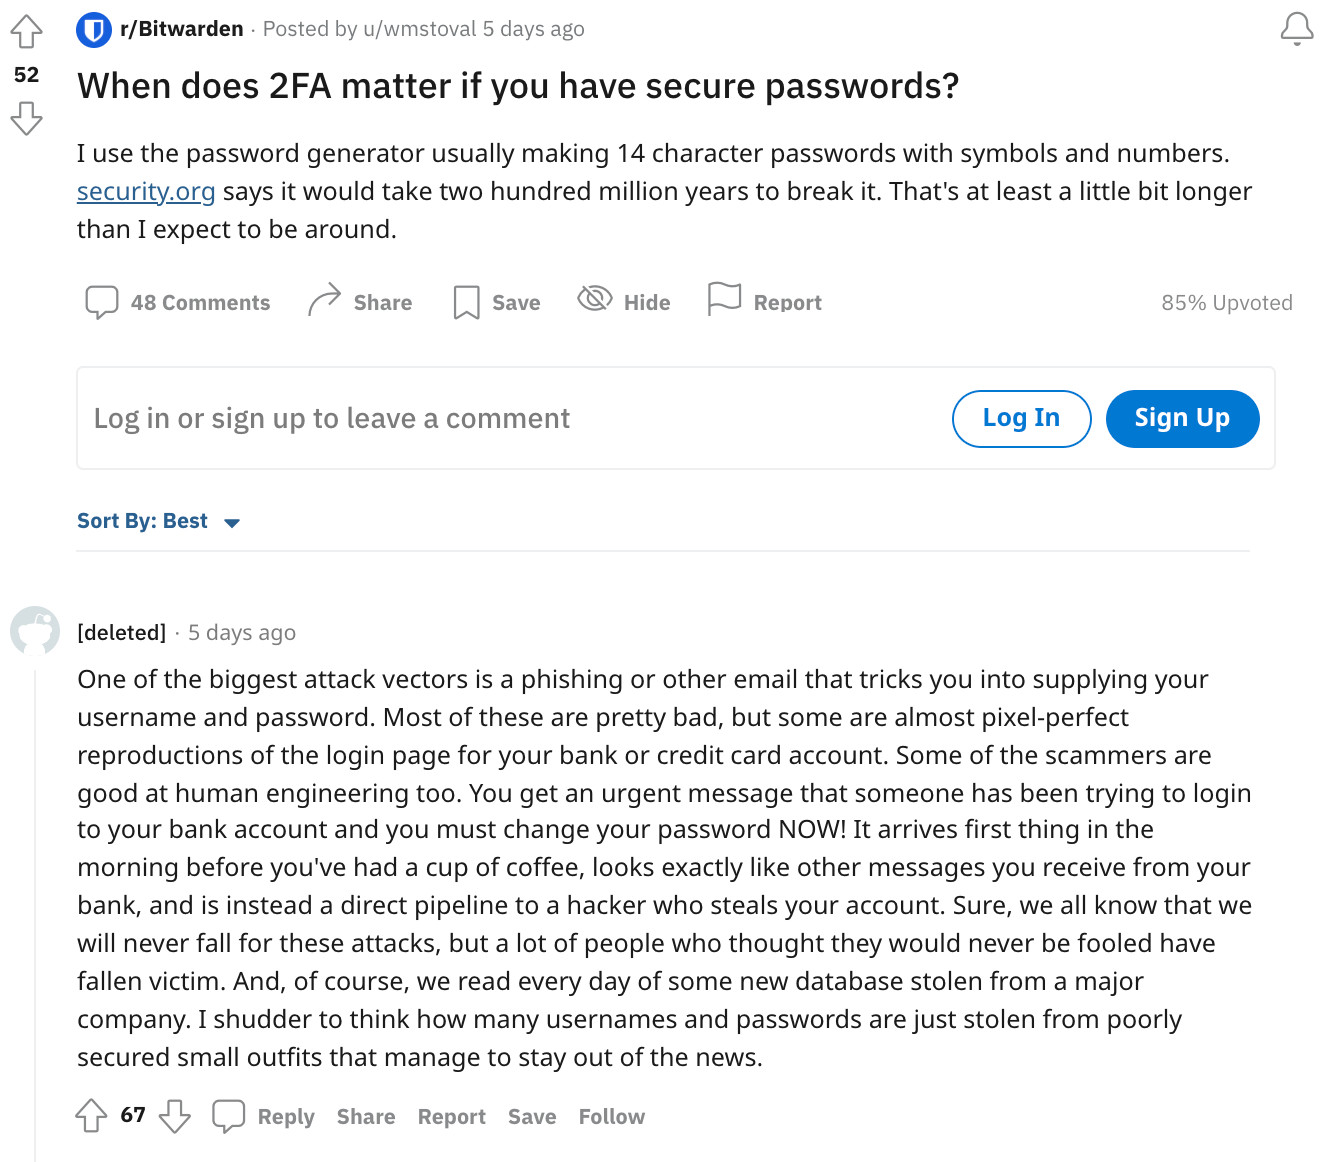This screenshot has width=1320, height=1162.
Task: Save the post using the bookmark icon
Action: tap(466, 300)
